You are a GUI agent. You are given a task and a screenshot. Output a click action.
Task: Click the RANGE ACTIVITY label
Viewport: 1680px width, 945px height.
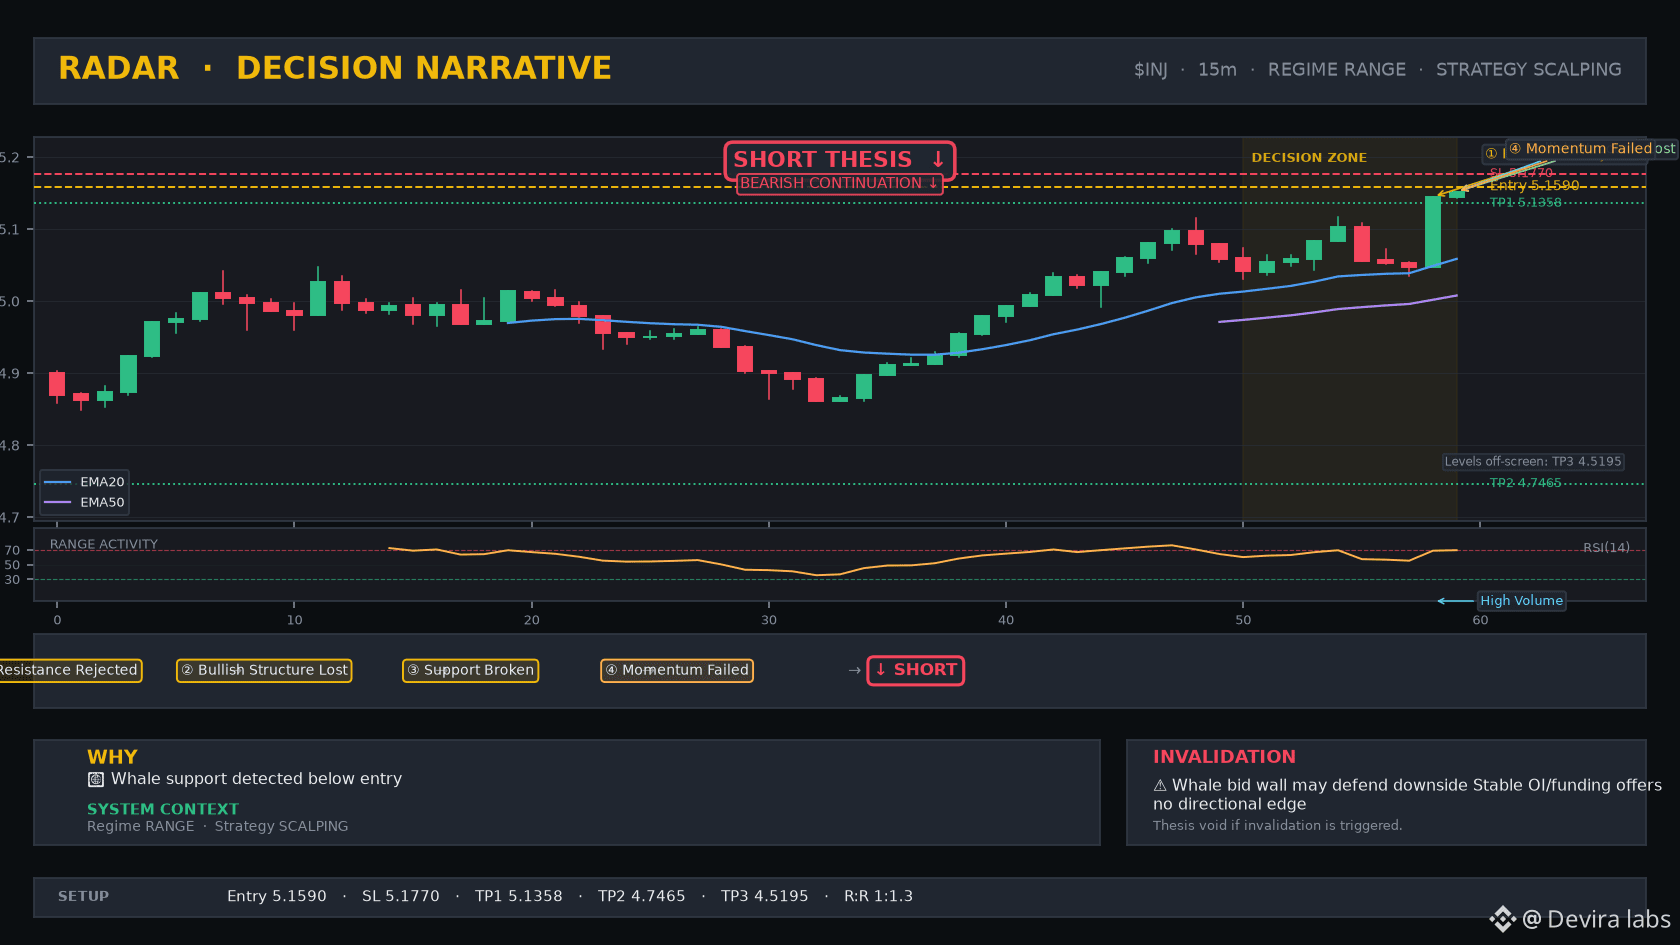click(x=104, y=545)
